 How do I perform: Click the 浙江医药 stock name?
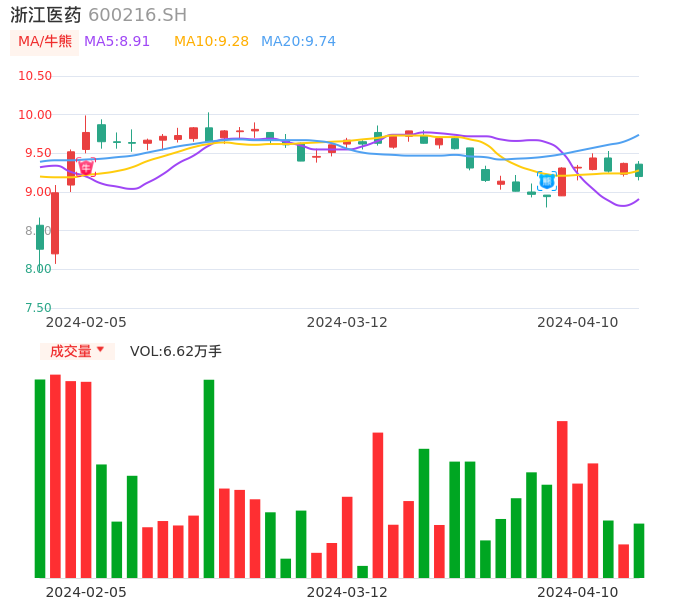click(44, 15)
